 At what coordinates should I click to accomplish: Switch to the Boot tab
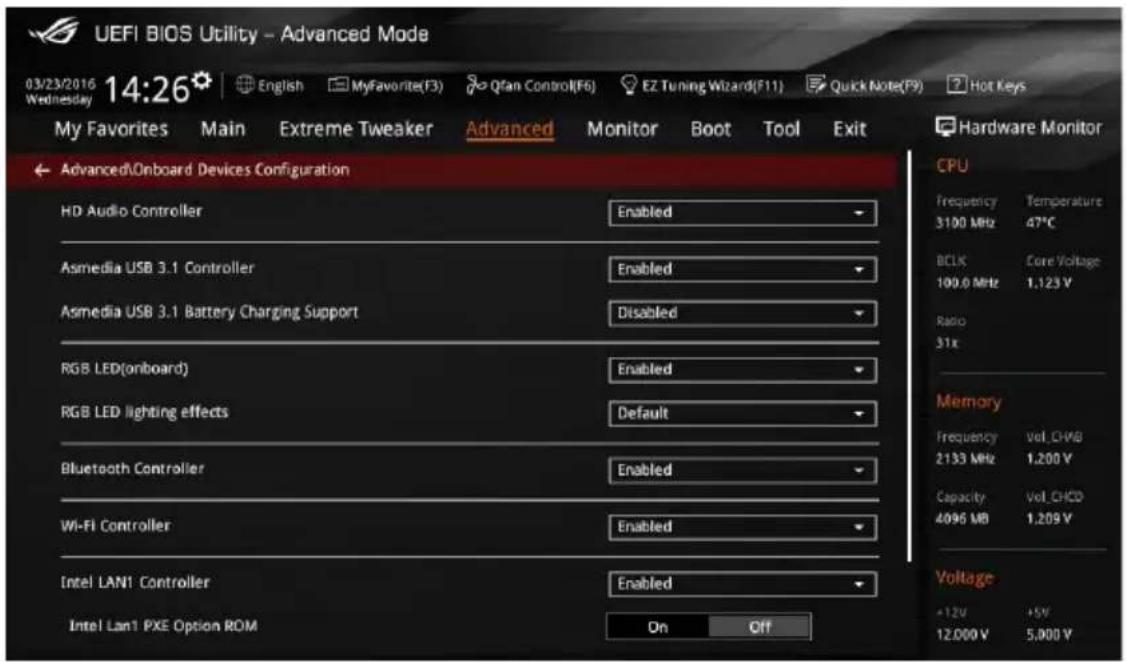pyautogui.click(x=711, y=129)
